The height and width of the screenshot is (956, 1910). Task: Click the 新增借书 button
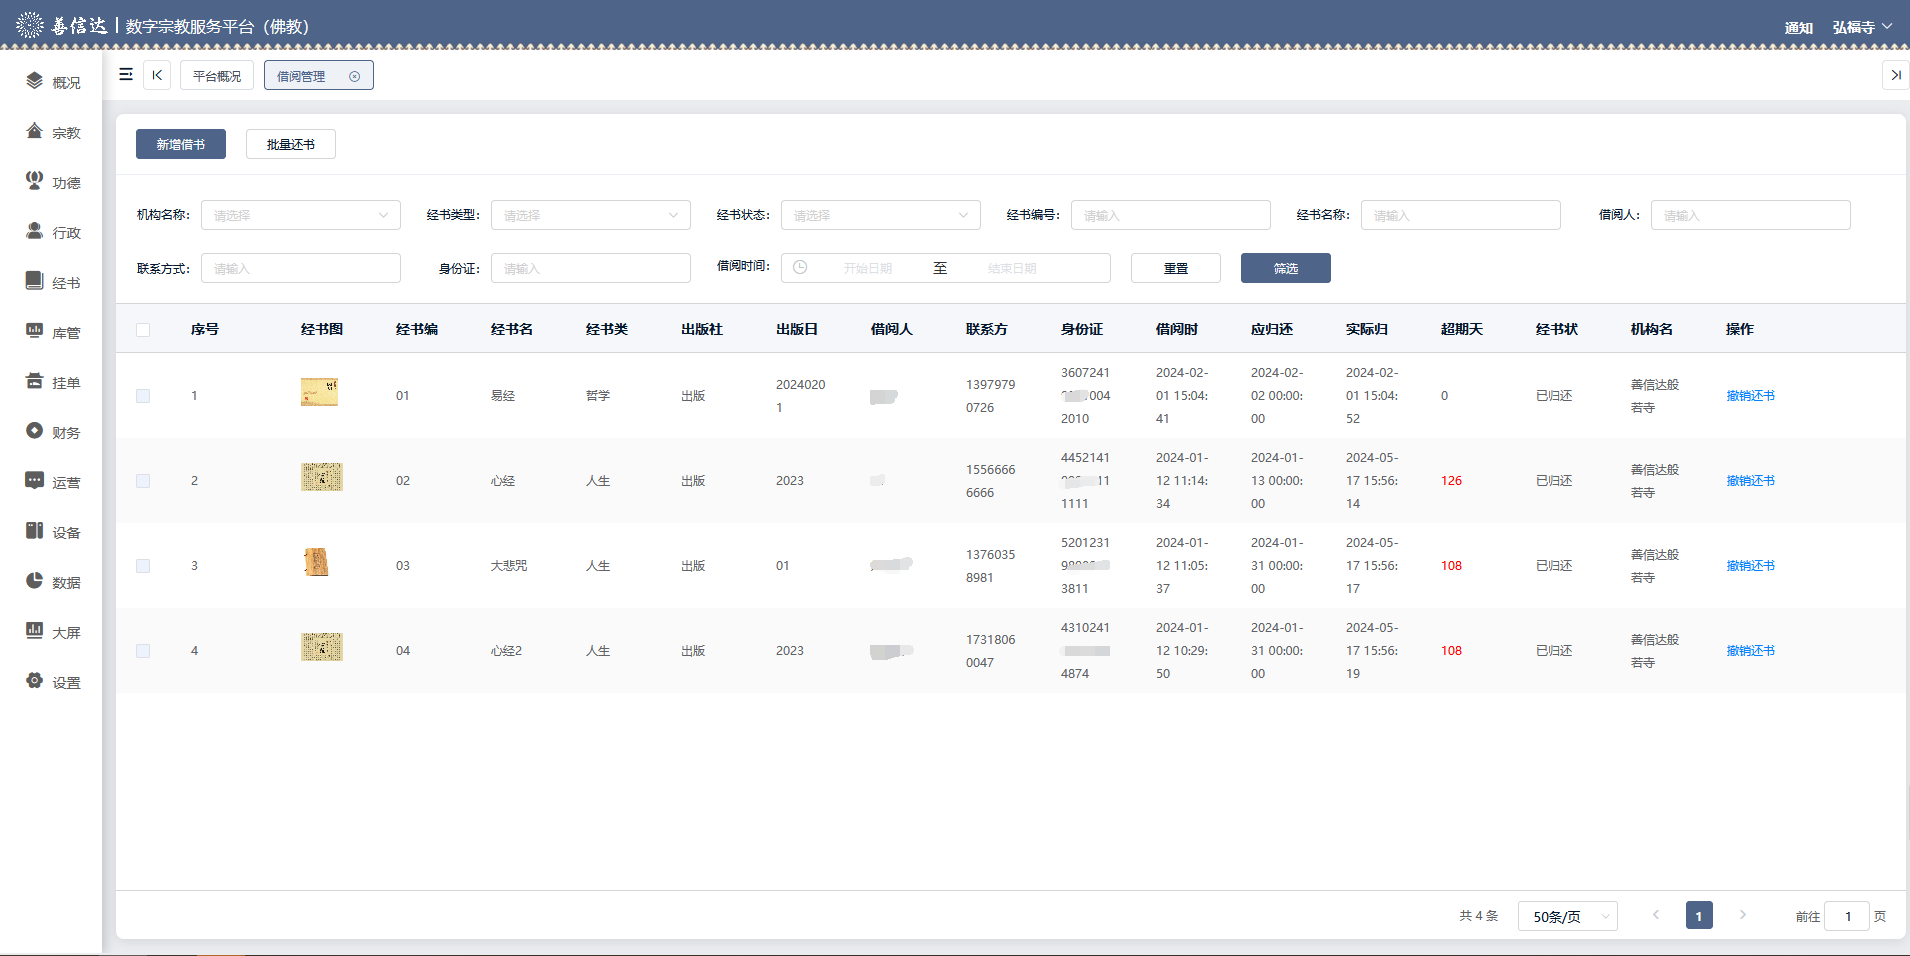181,144
